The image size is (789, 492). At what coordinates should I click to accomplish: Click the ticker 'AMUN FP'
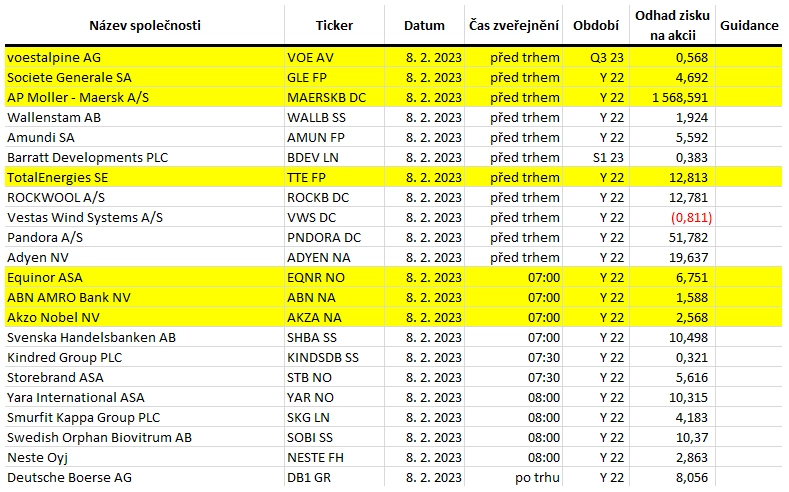(x=315, y=138)
